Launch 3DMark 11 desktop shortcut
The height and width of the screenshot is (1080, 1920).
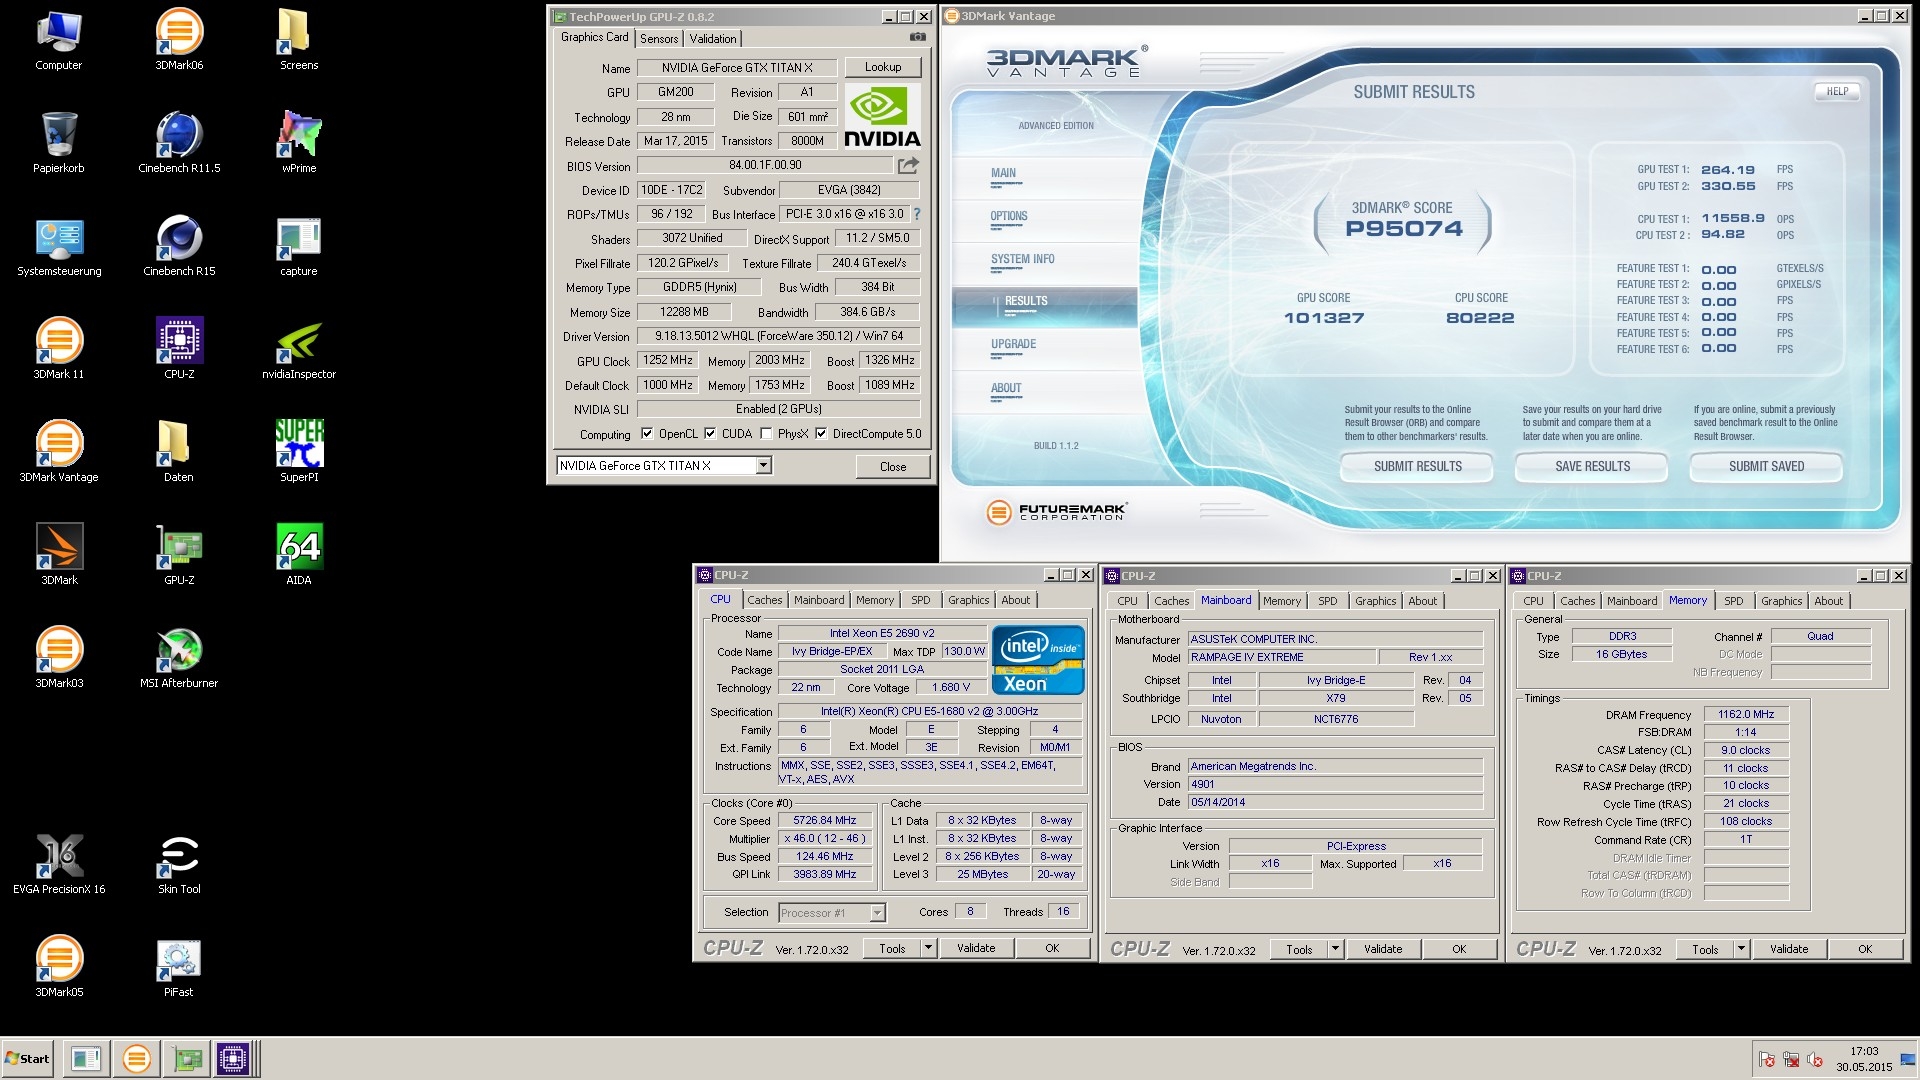click(x=59, y=349)
